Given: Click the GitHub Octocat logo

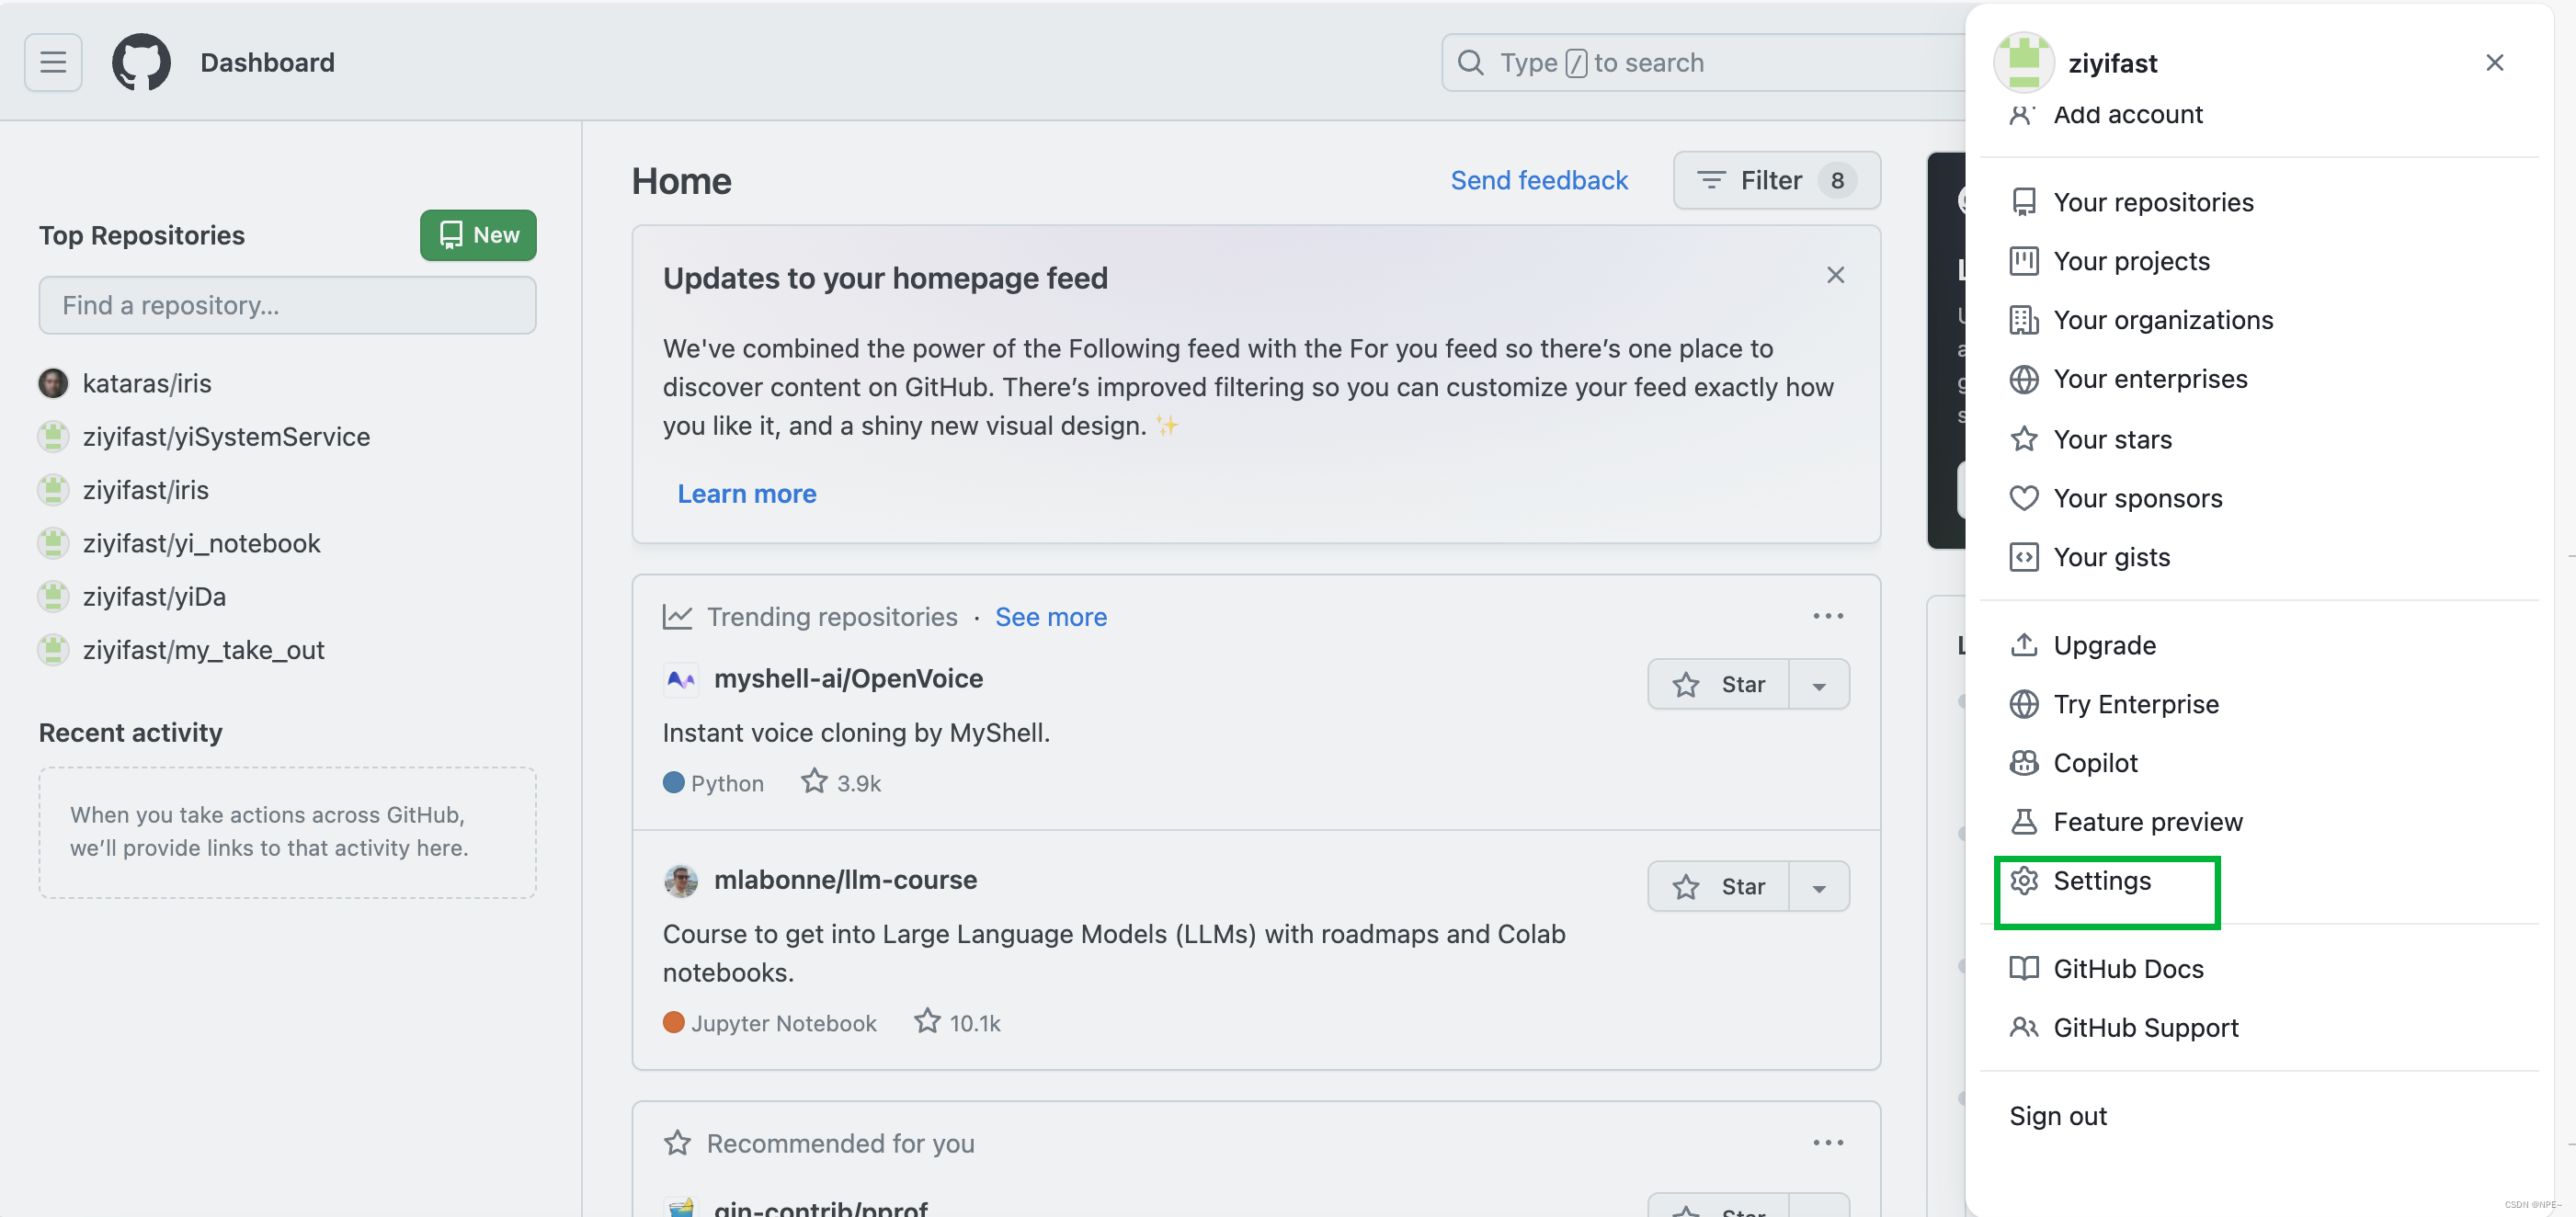Looking at the screenshot, I should click(141, 62).
